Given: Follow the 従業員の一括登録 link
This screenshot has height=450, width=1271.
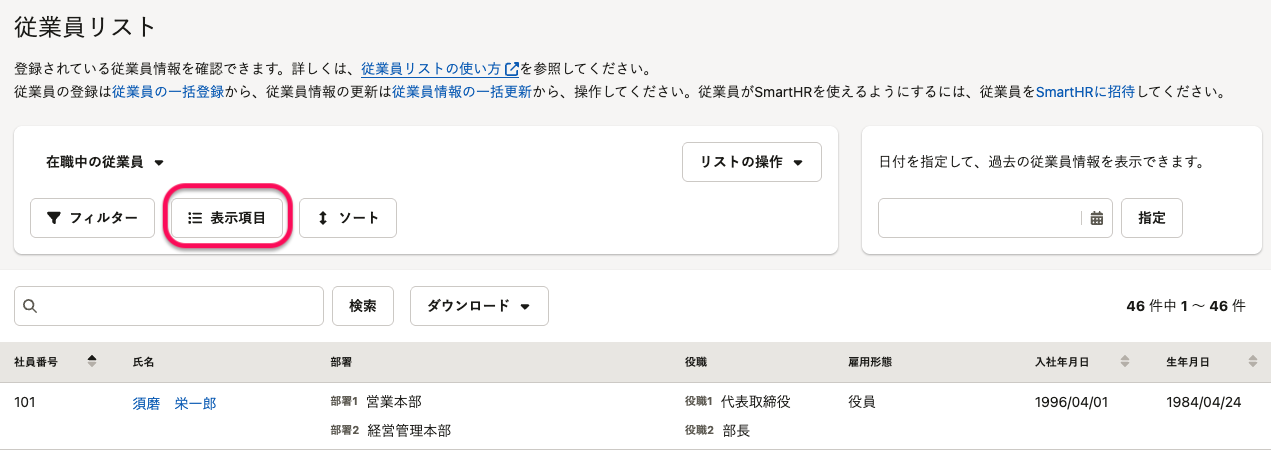Looking at the screenshot, I should point(167,91).
